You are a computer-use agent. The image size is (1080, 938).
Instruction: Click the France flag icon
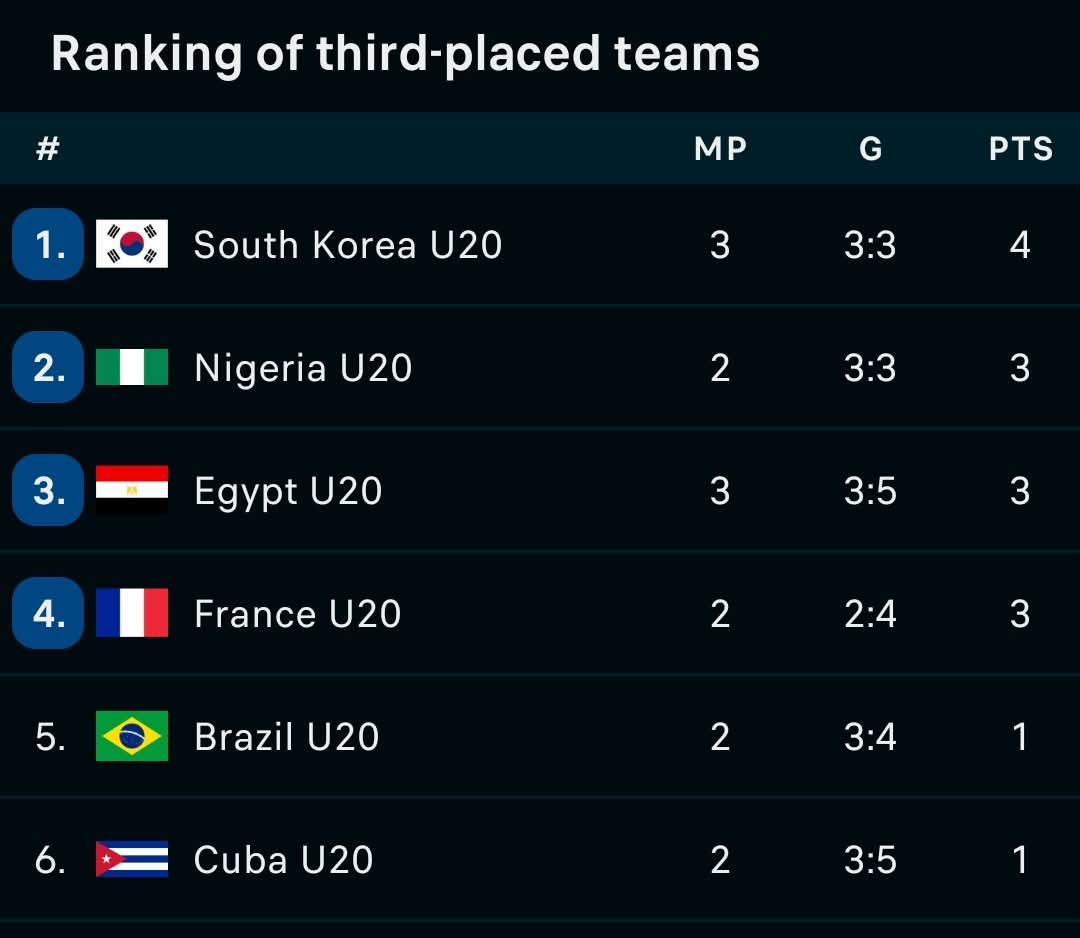tap(132, 613)
